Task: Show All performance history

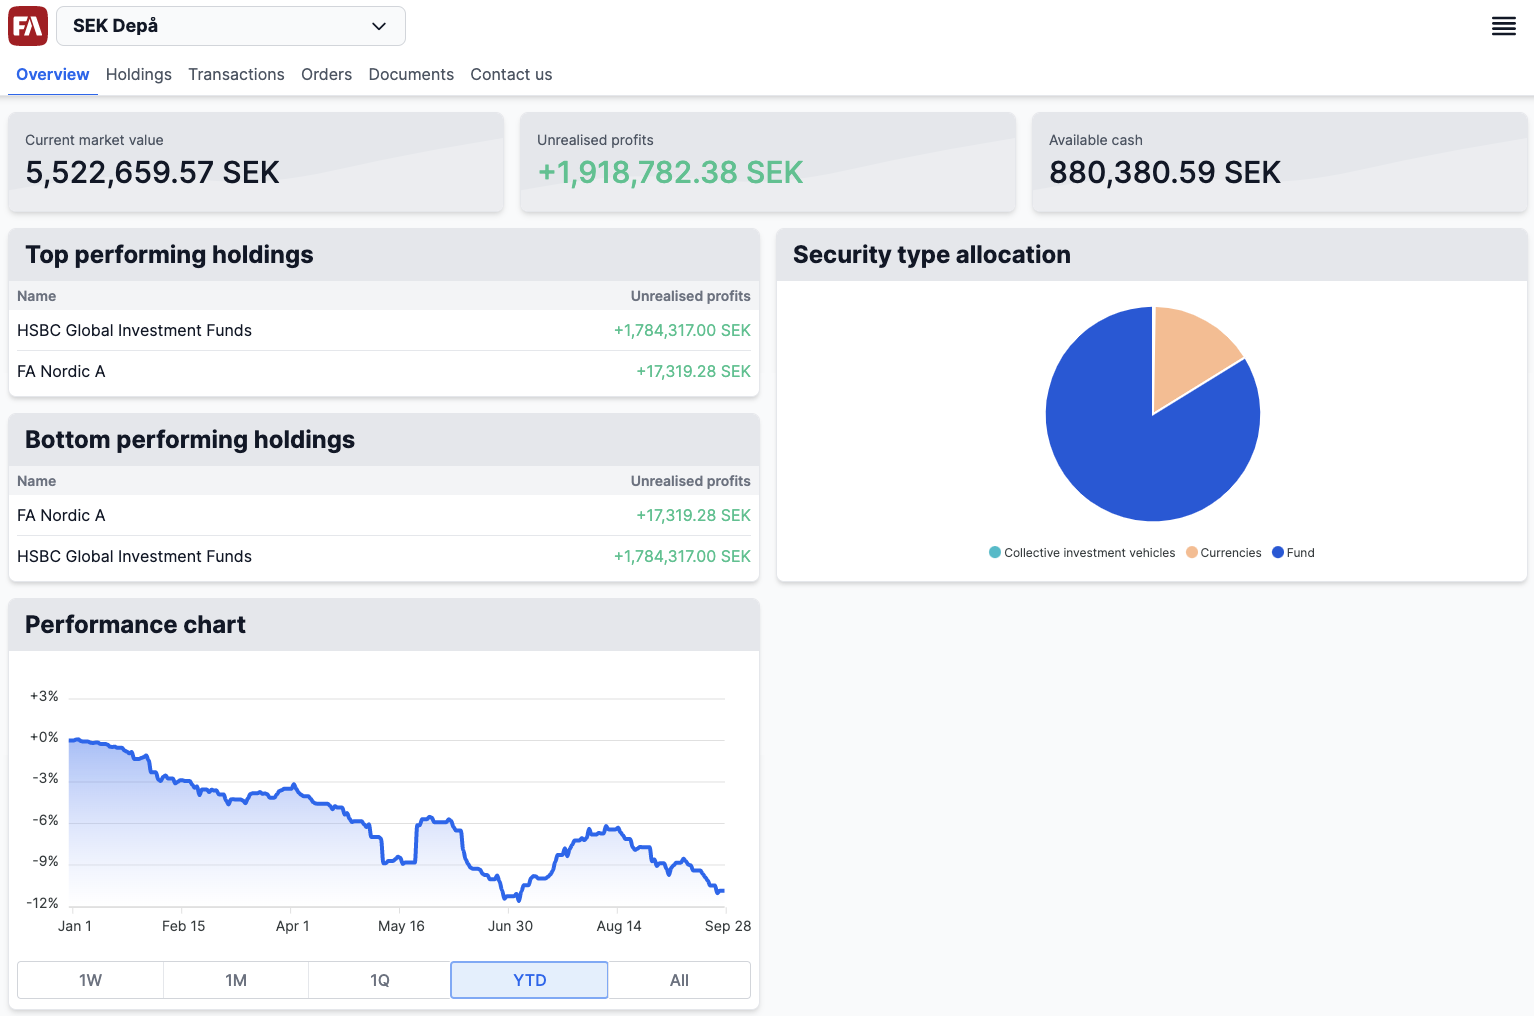Action: click(x=680, y=980)
